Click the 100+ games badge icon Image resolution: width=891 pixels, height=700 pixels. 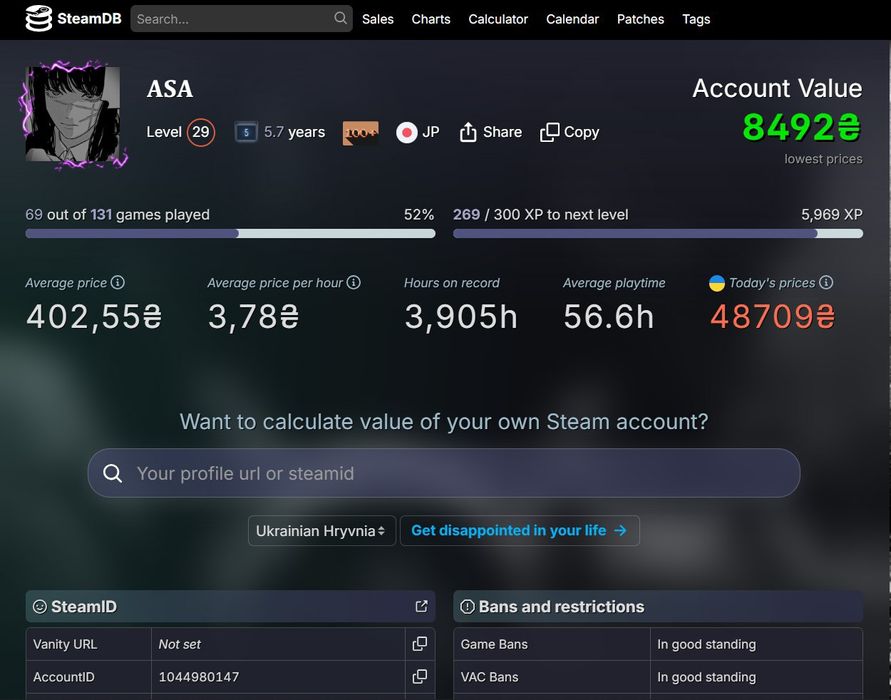point(360,133)
